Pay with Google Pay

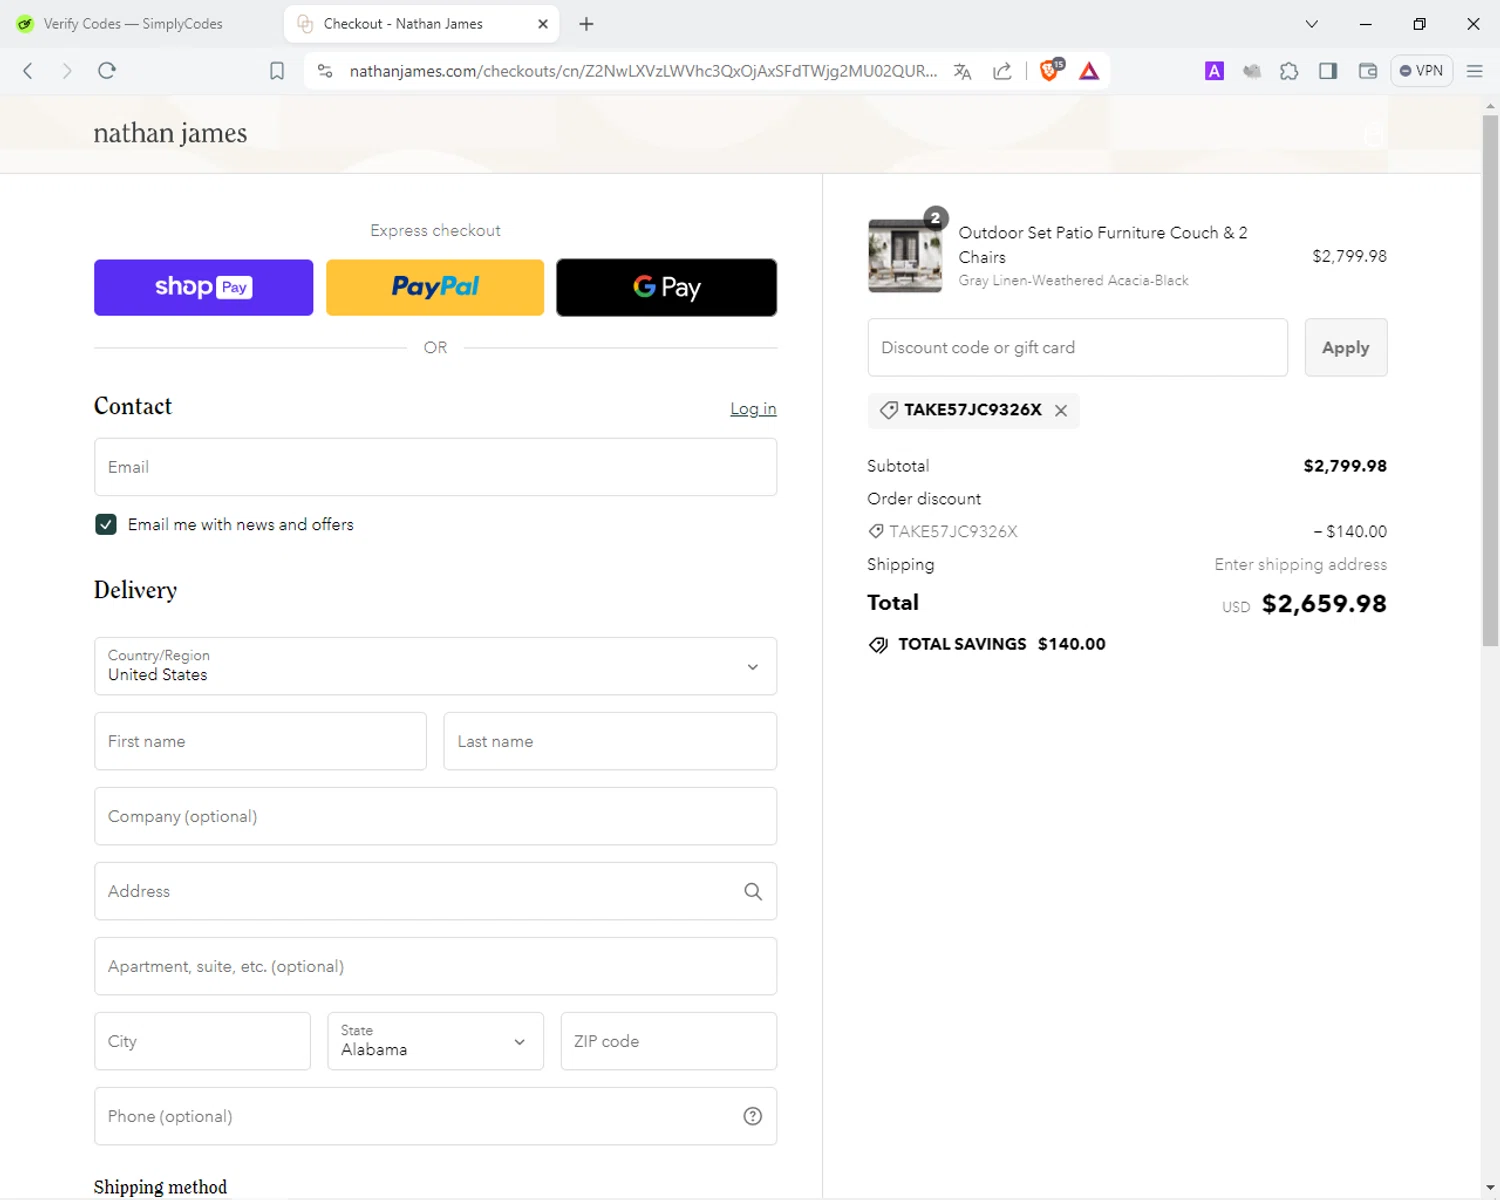click(666, 287)
